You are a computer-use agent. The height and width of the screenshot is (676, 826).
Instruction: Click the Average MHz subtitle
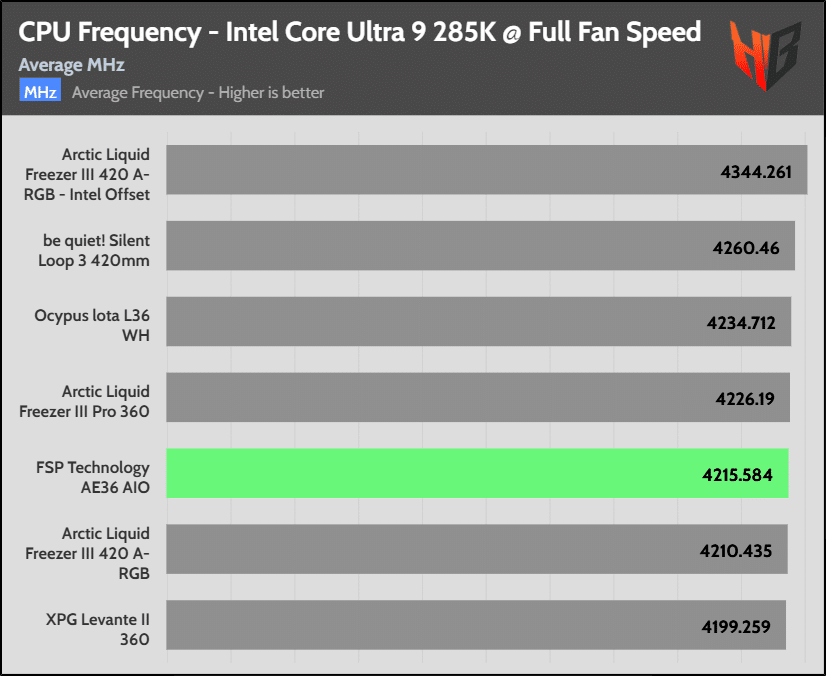click(72, 65)
